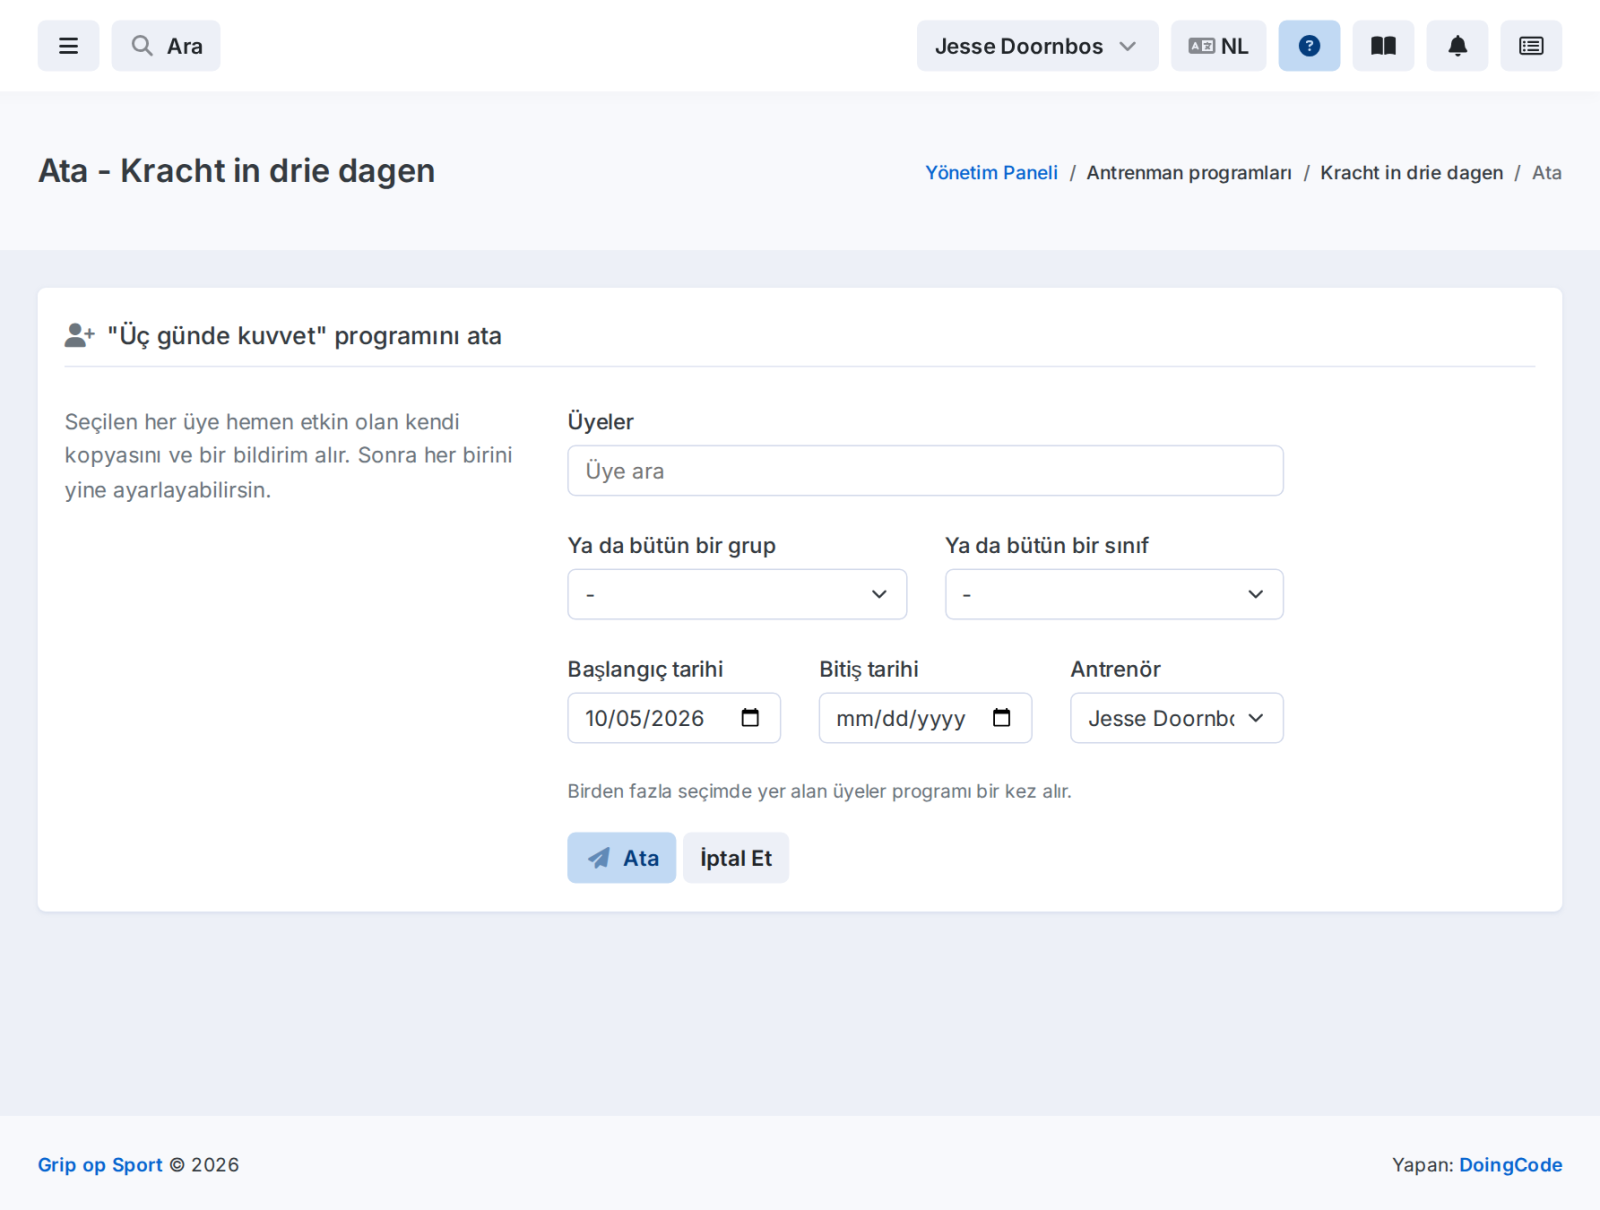Expand the Ya da bütün bir sınıf dropdown
This screenshot has height=1210, width=1600.
click(x=1114, y=595)
